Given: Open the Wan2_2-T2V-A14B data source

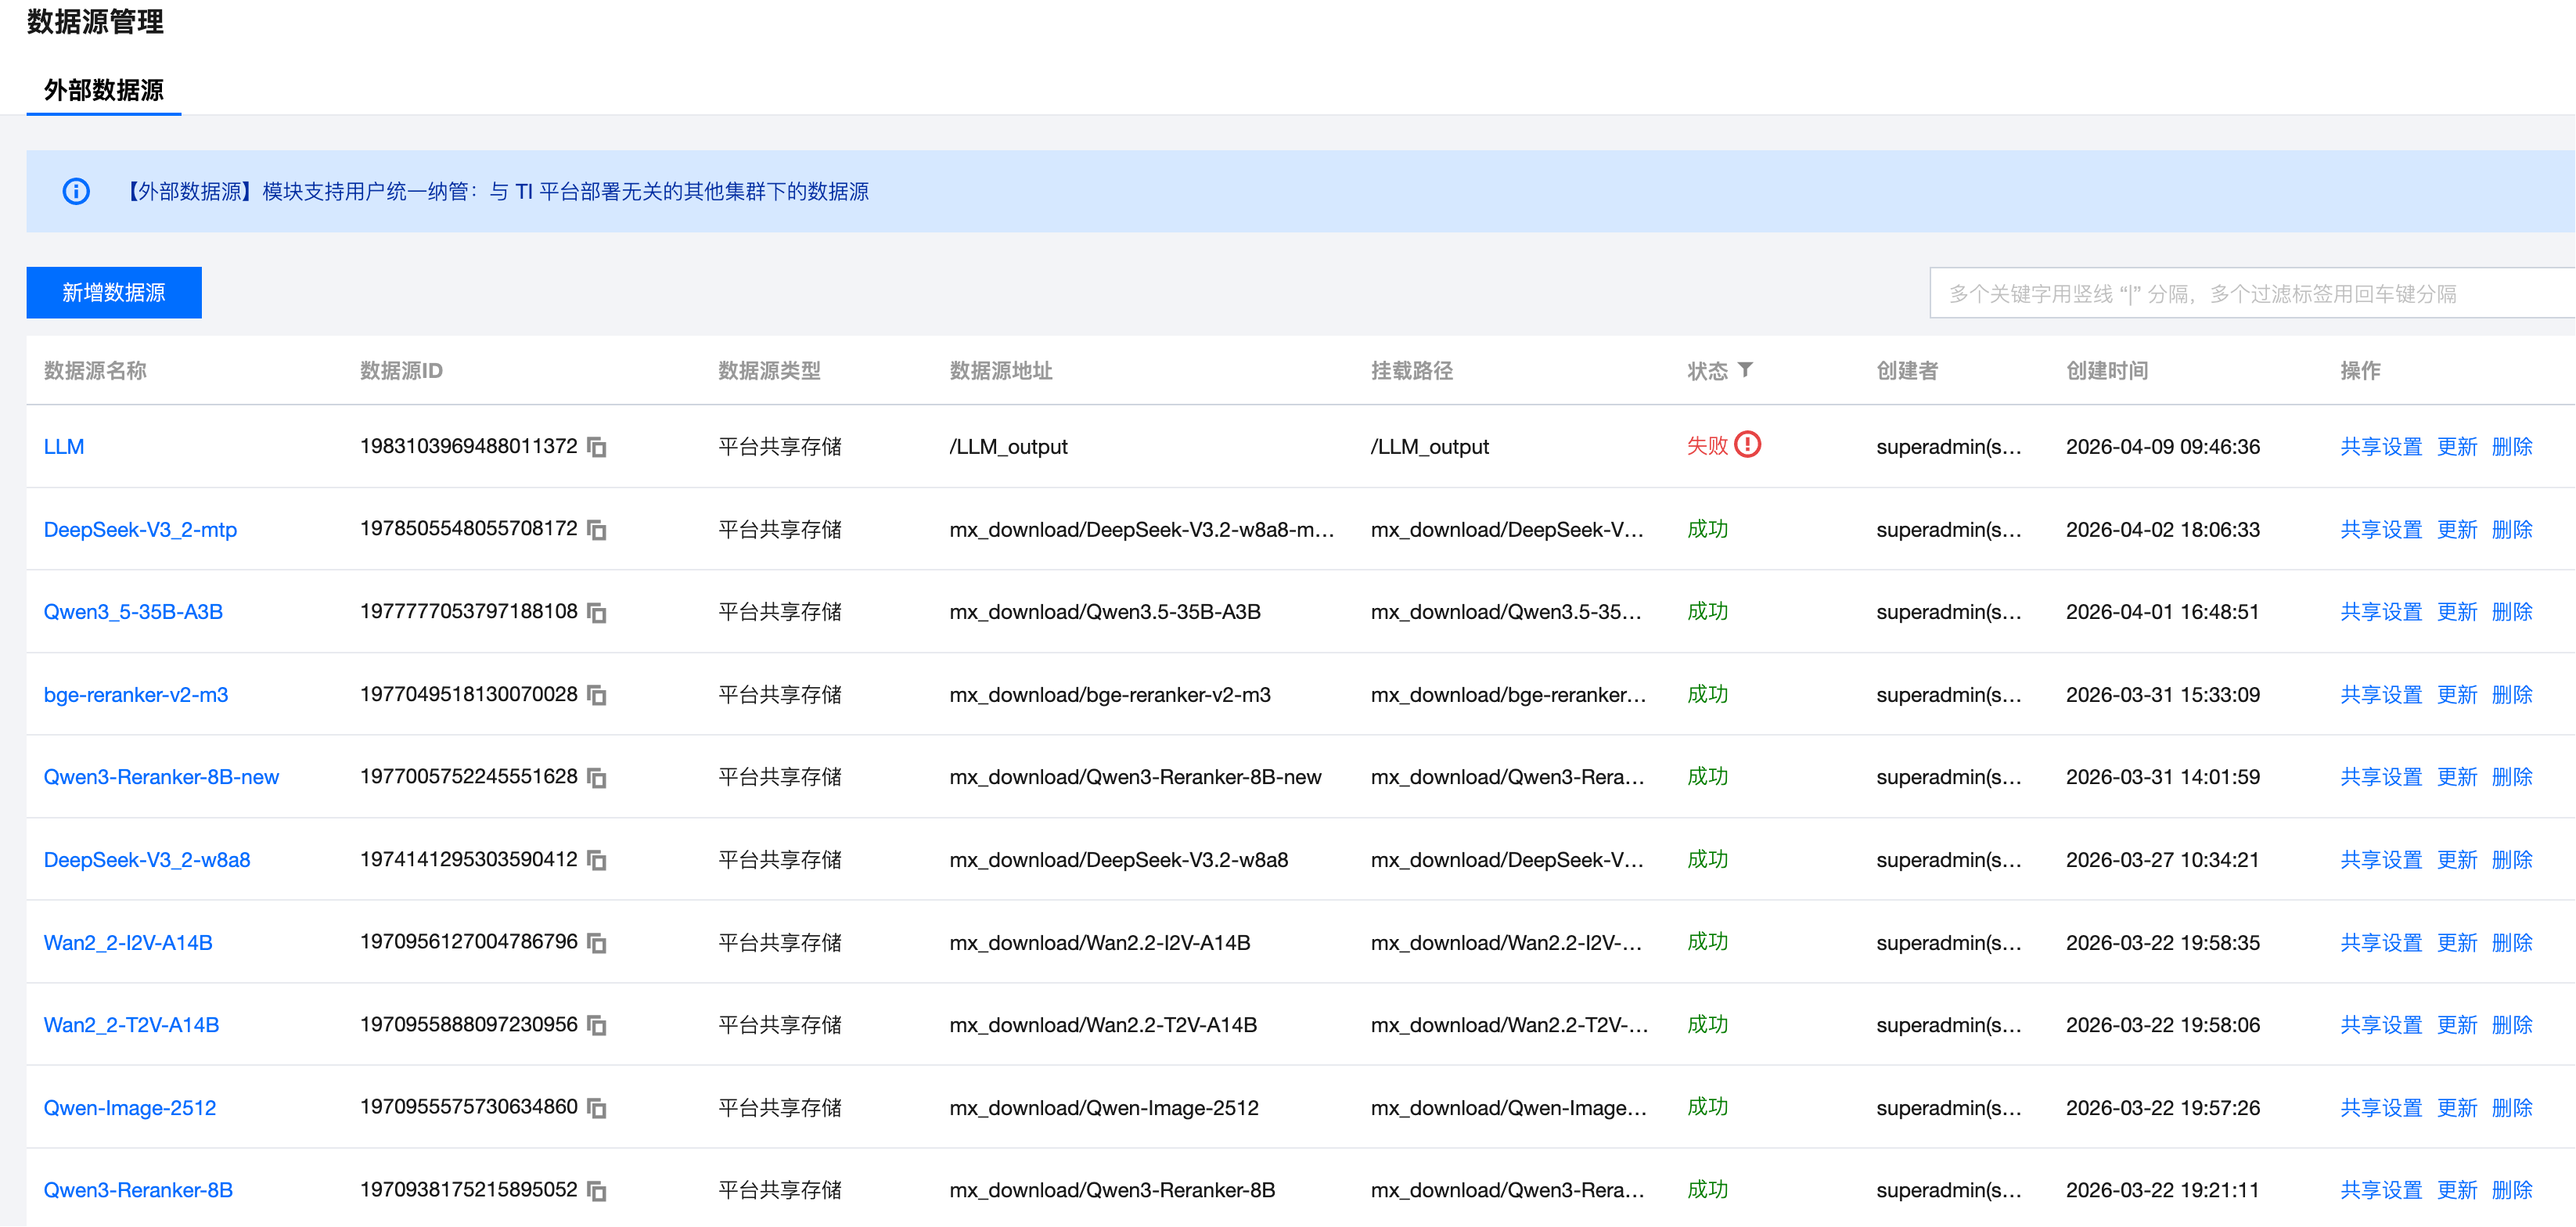Looking at the screenshot, I should [x=131, y=1025].
